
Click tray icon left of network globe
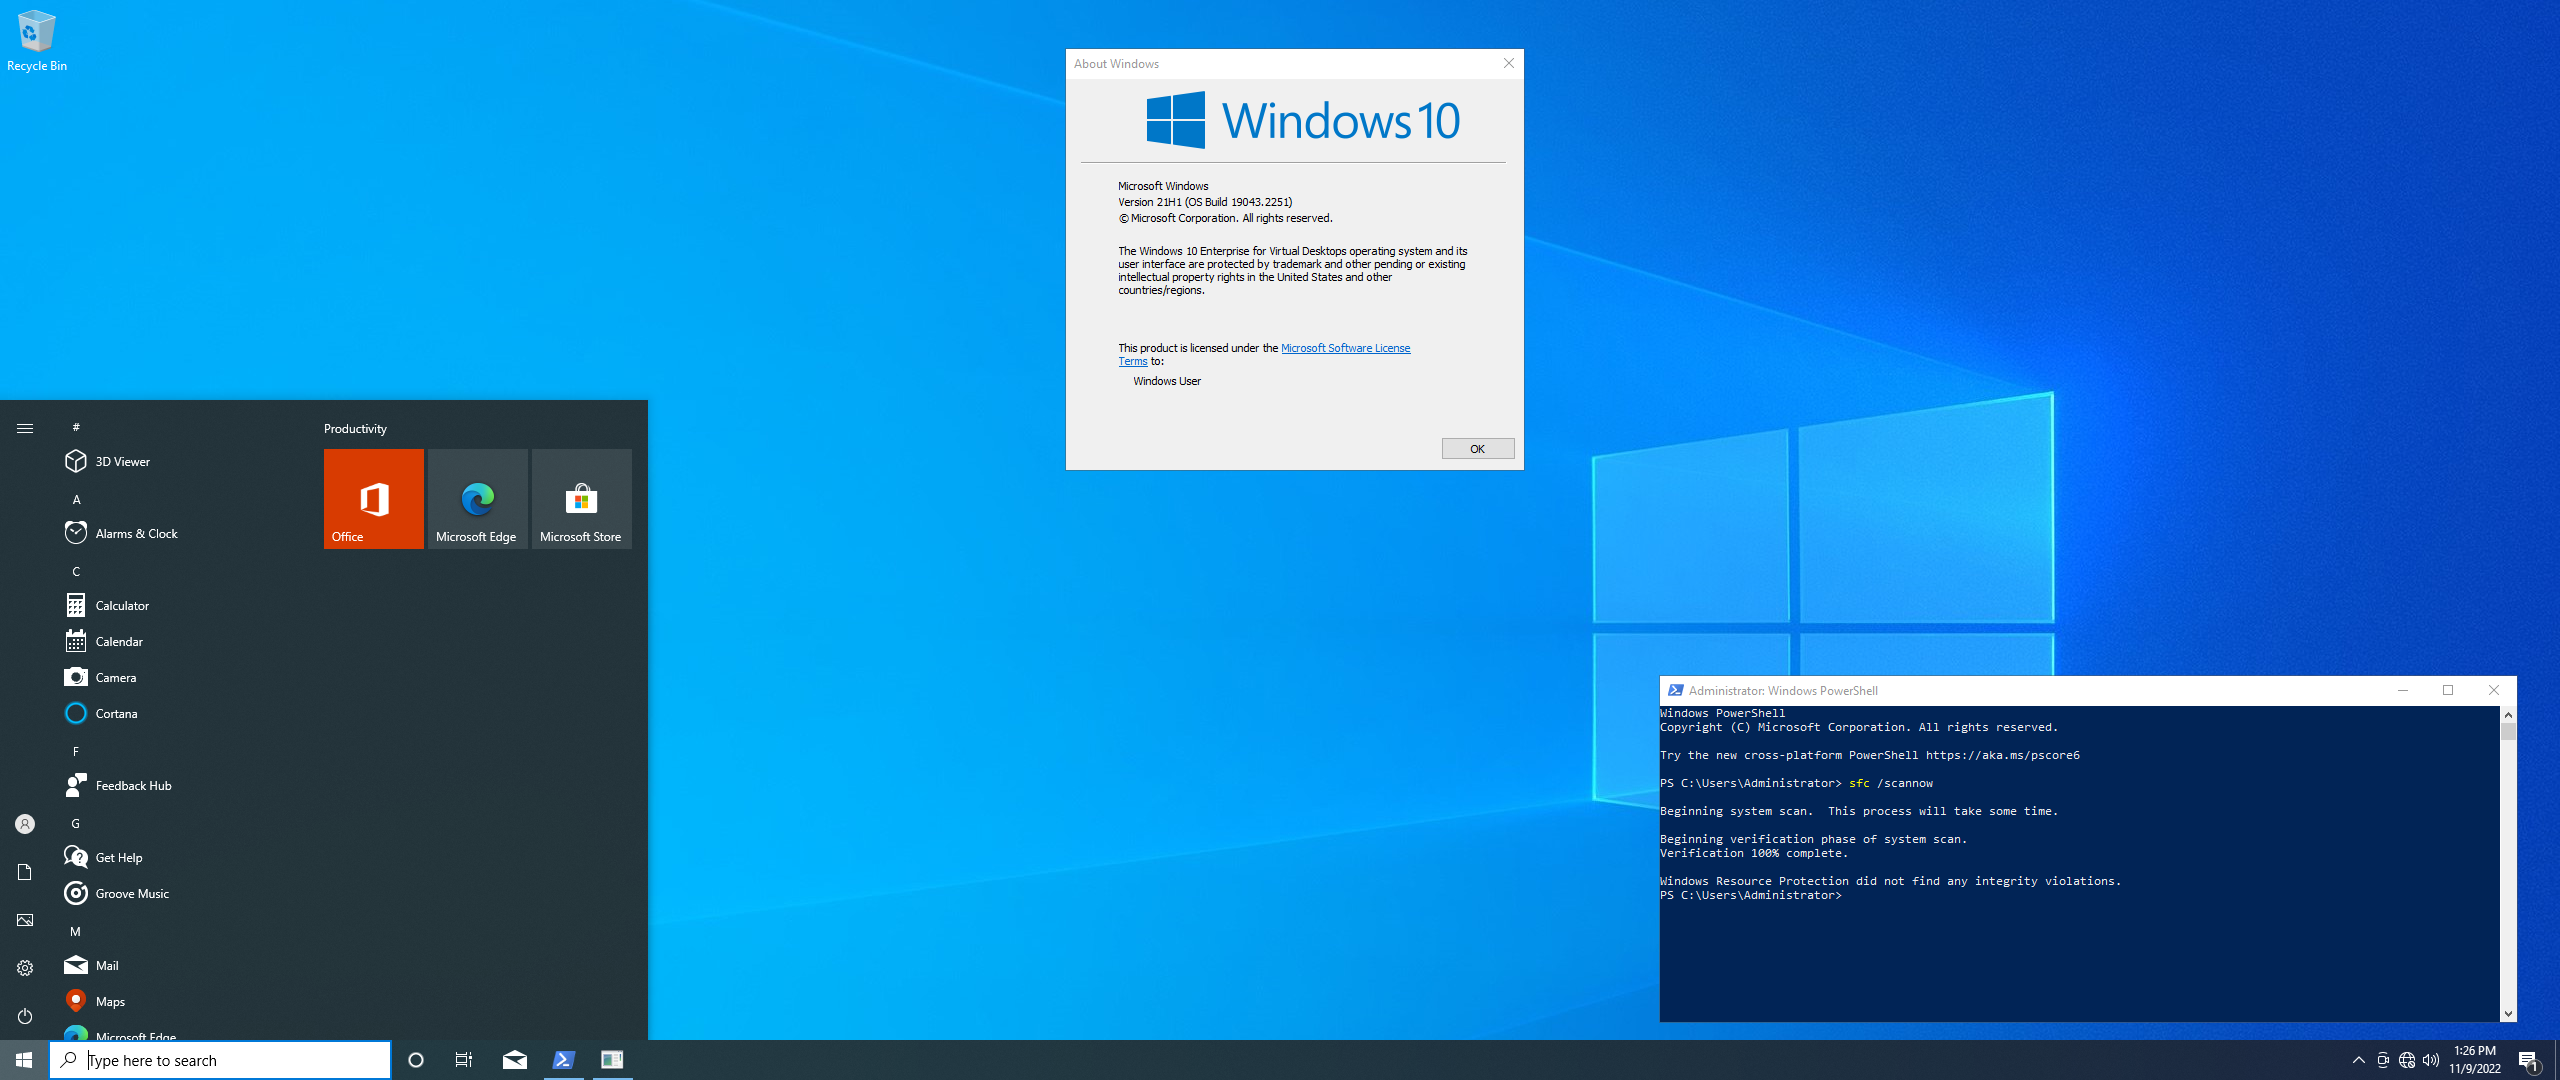click(2383, 1060)
